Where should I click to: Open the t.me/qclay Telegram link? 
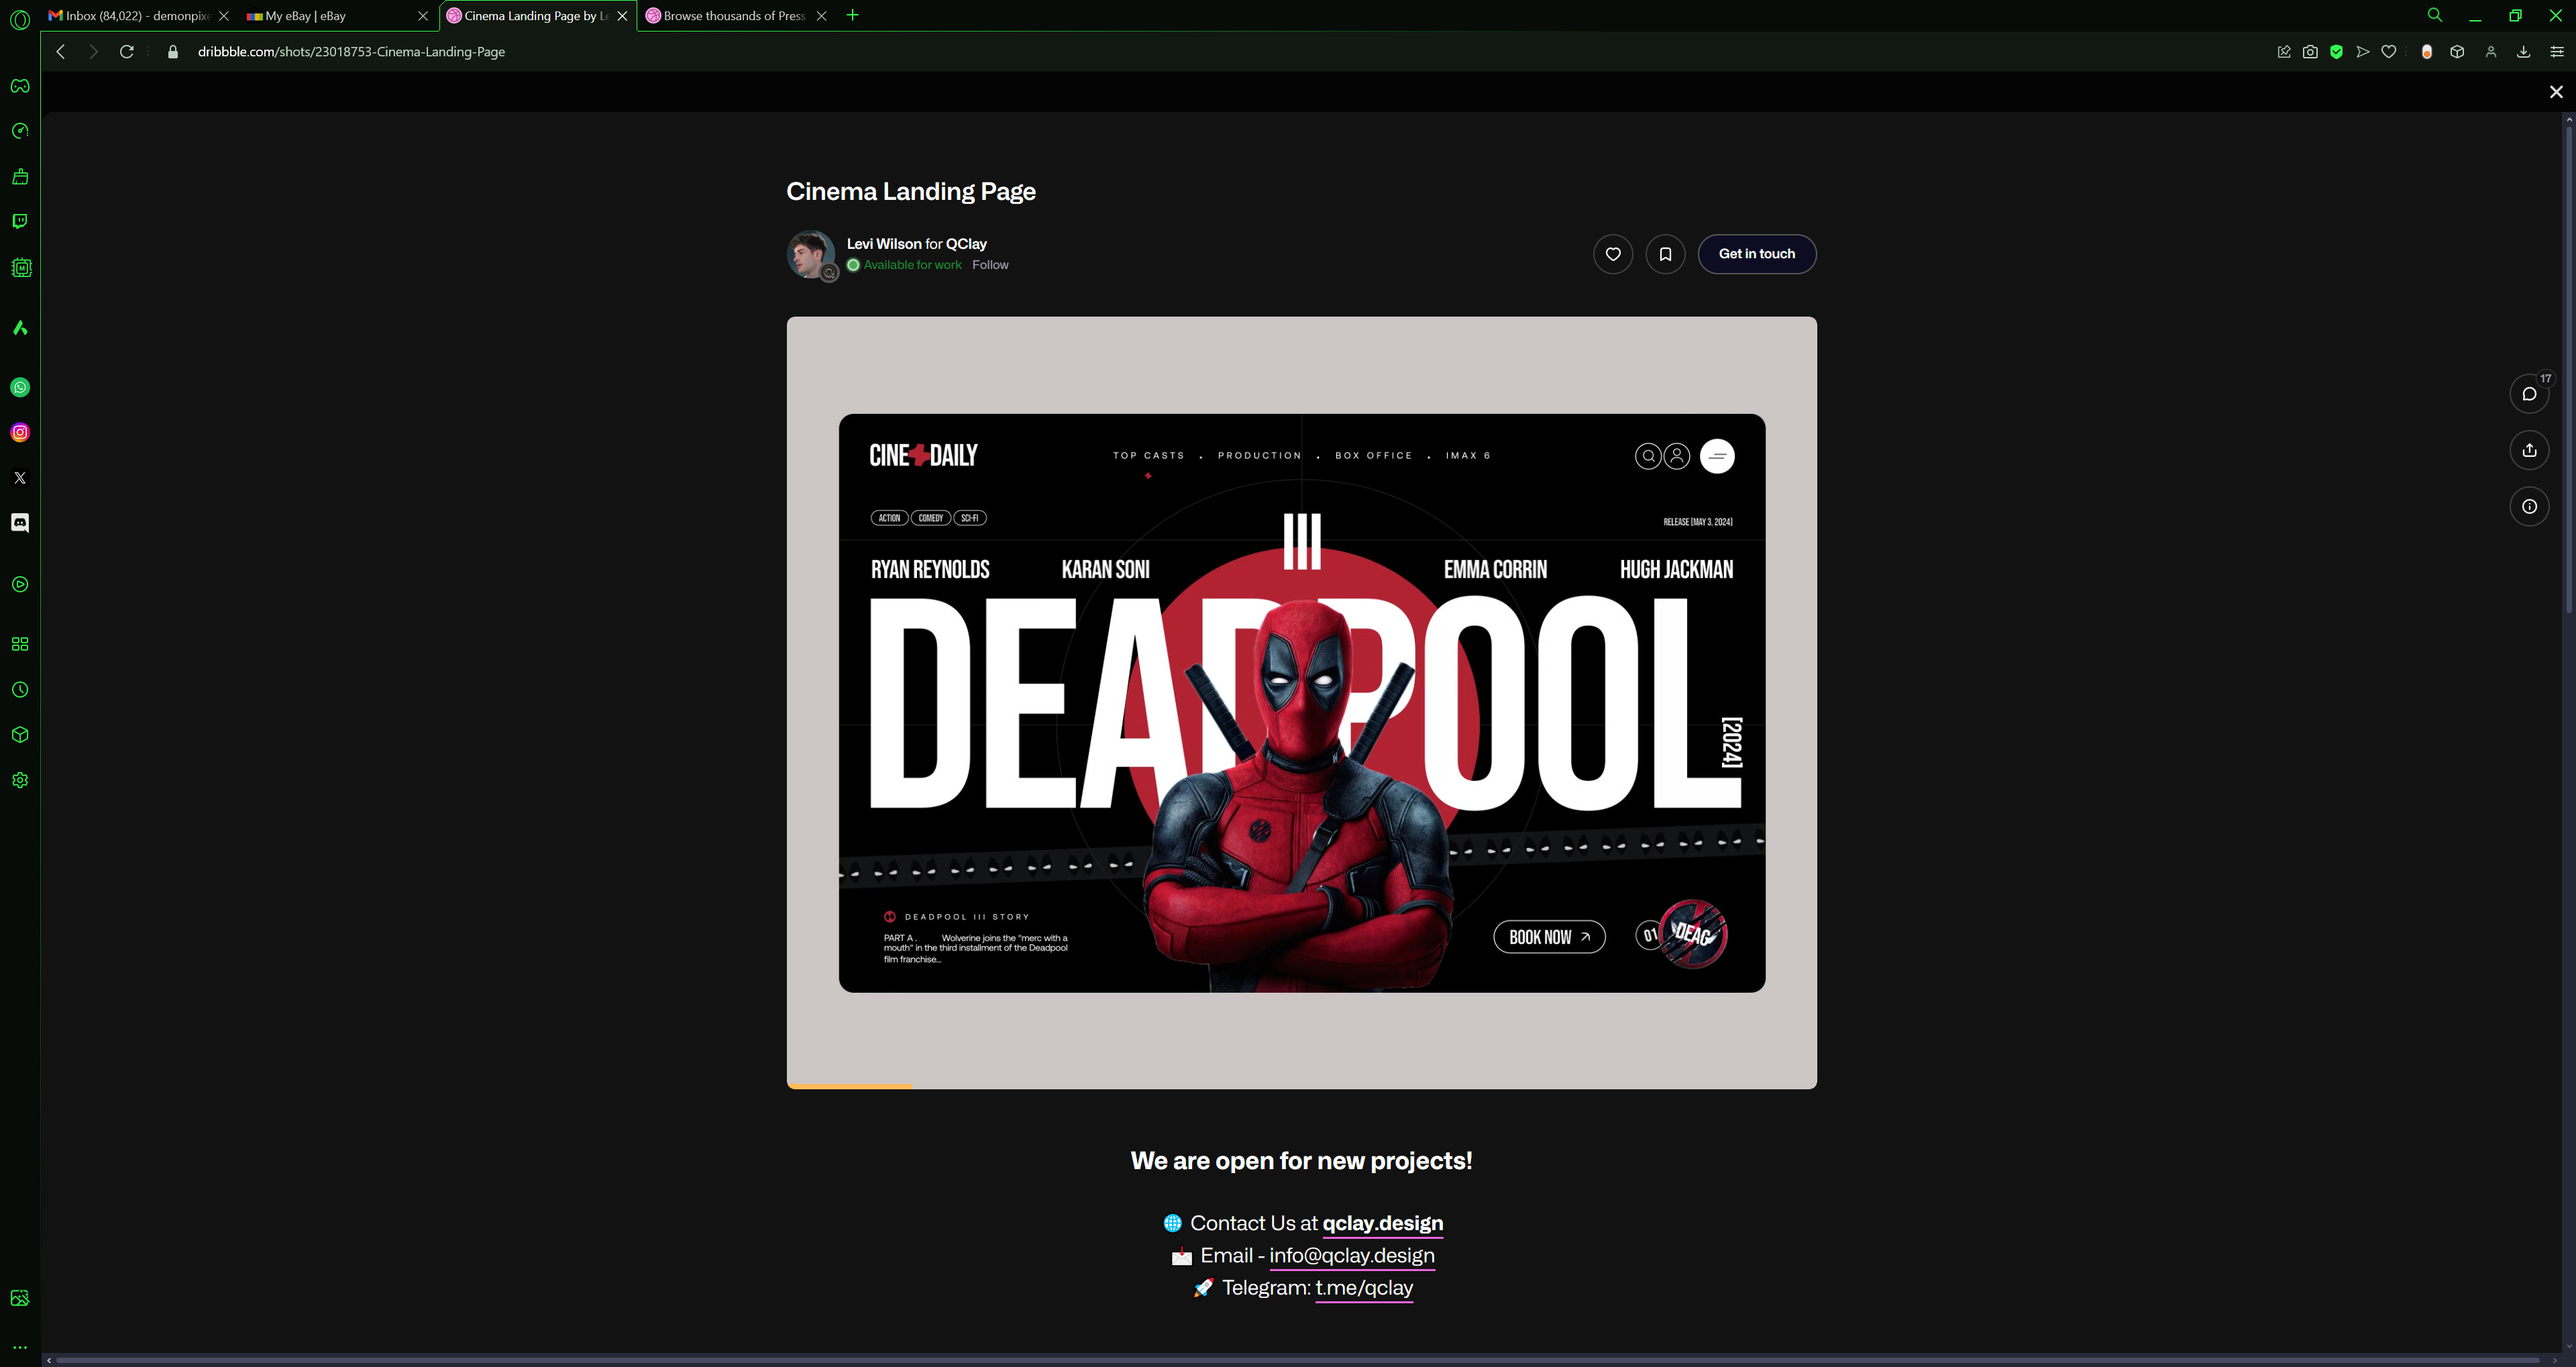pos(1364,1288)
